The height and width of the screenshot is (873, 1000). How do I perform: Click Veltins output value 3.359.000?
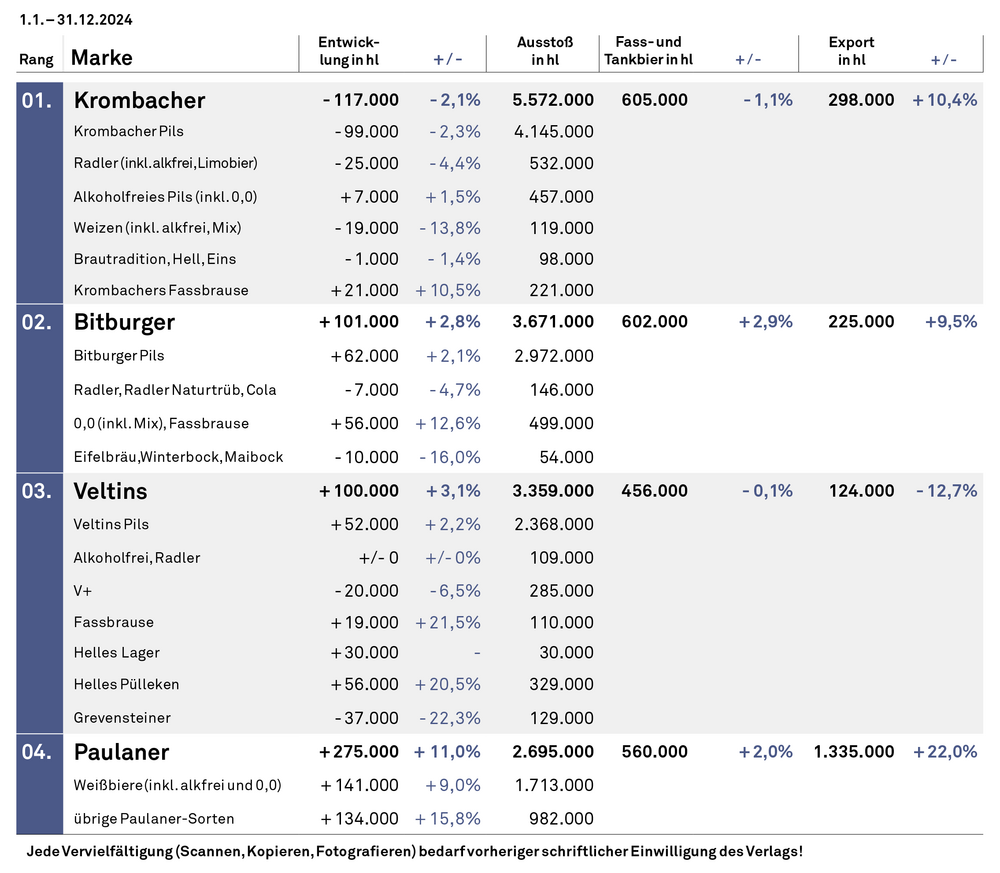[x=553, y=491]
